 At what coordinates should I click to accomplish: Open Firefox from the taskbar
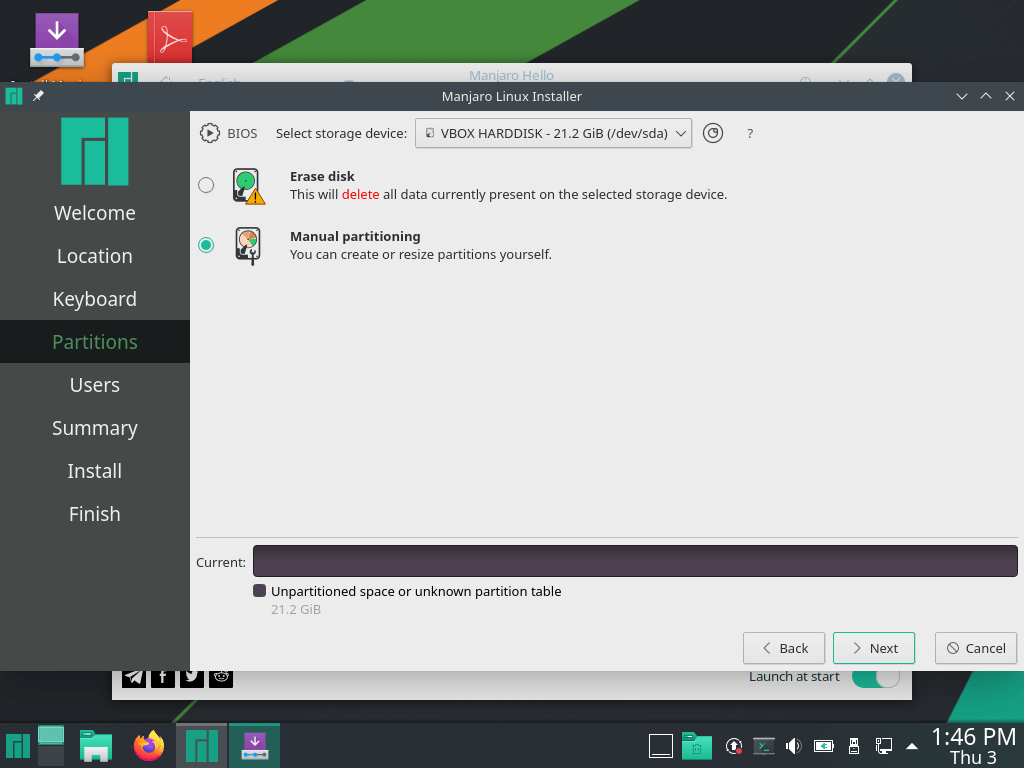[x=149, y=745]
